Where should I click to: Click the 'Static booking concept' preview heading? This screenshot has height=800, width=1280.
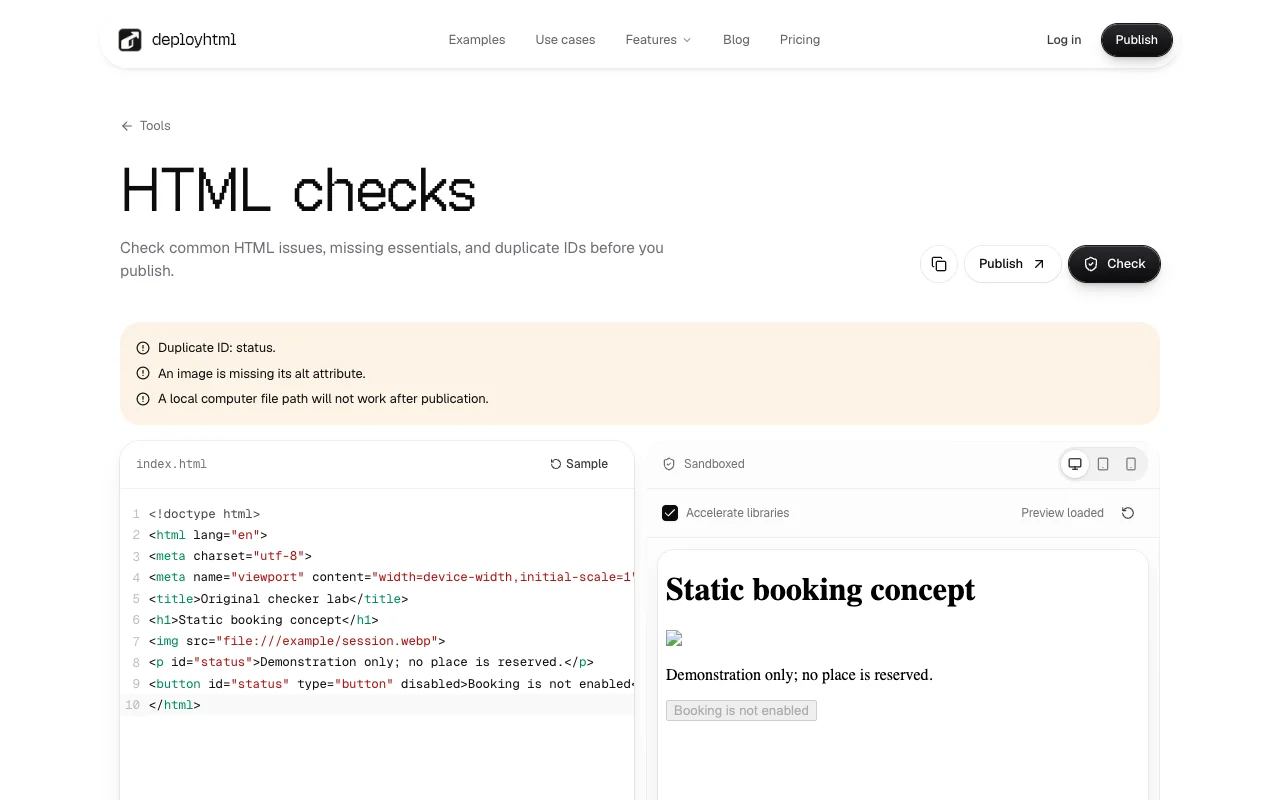point(820,589)
